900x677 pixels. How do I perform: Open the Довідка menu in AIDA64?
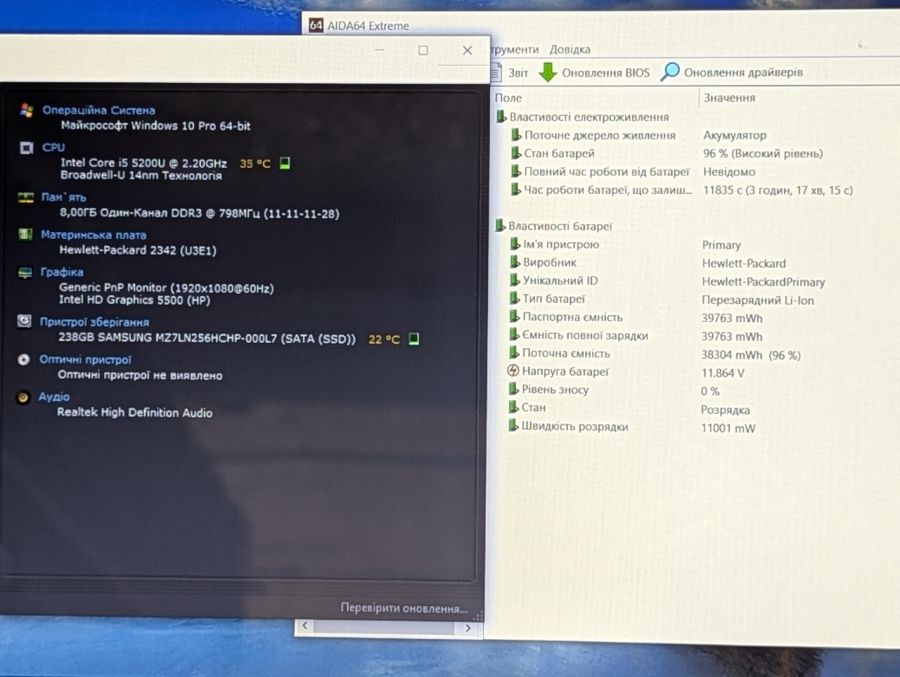click(570, 49)
